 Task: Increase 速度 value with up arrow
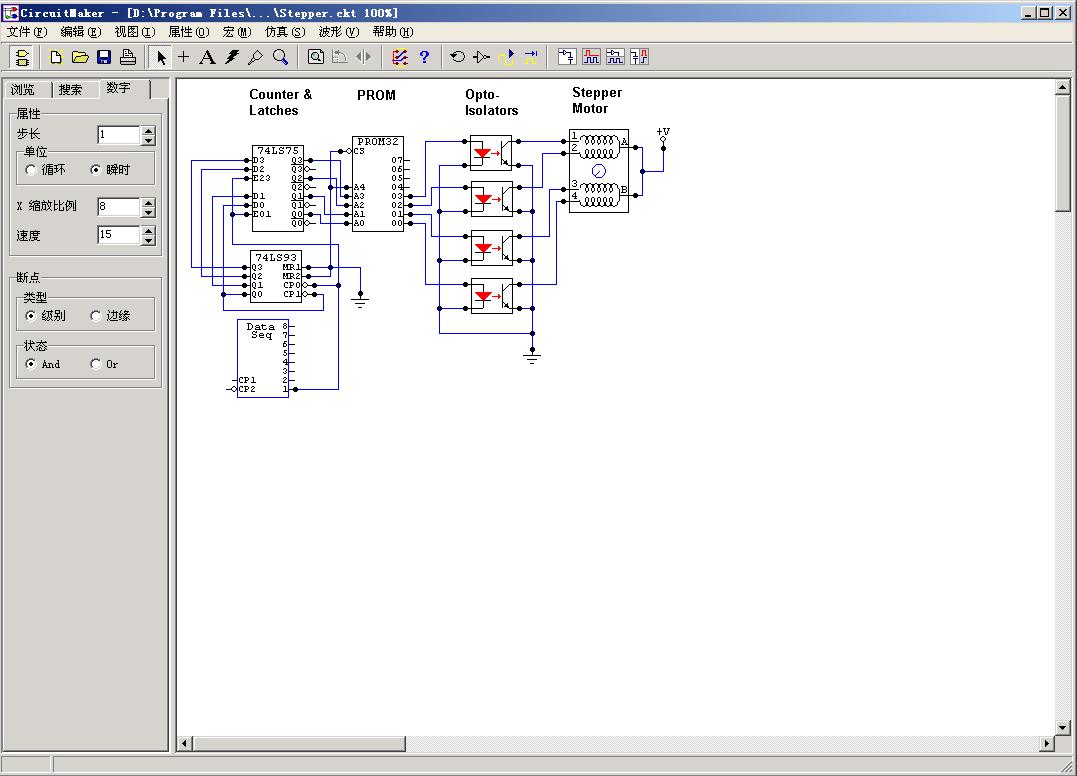point(148,230)
